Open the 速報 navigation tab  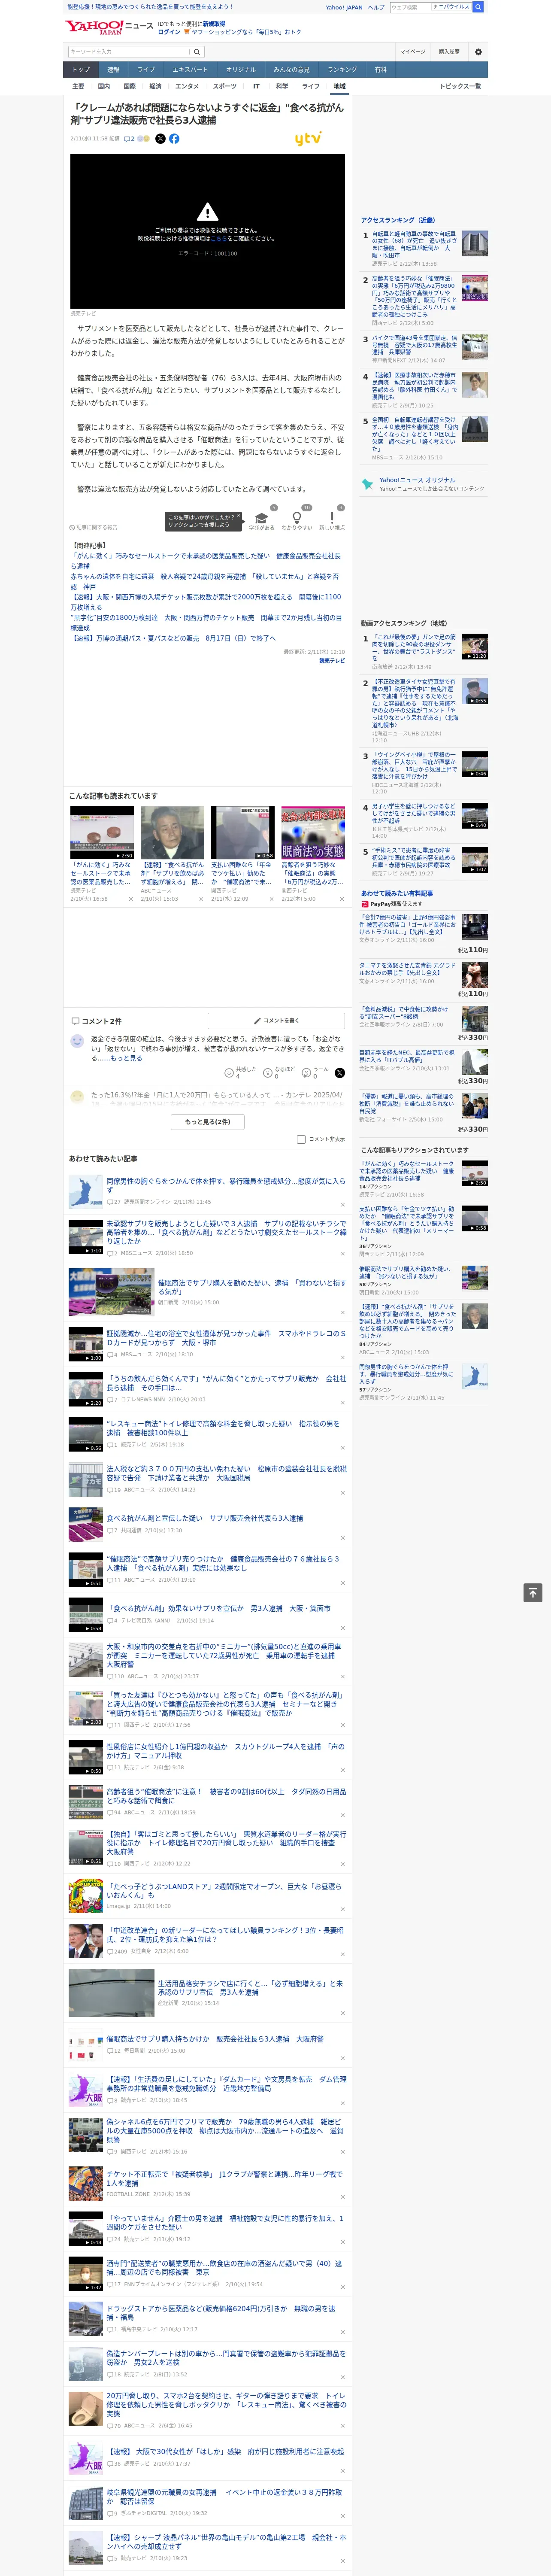[113, 70]
